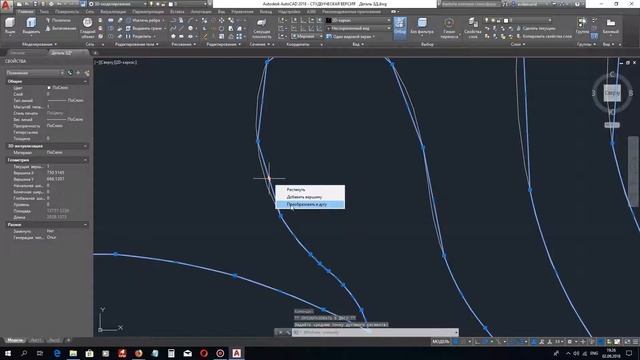
Task: Click the visual style black swatch 2D-каркас
Action: click(329, 20)
